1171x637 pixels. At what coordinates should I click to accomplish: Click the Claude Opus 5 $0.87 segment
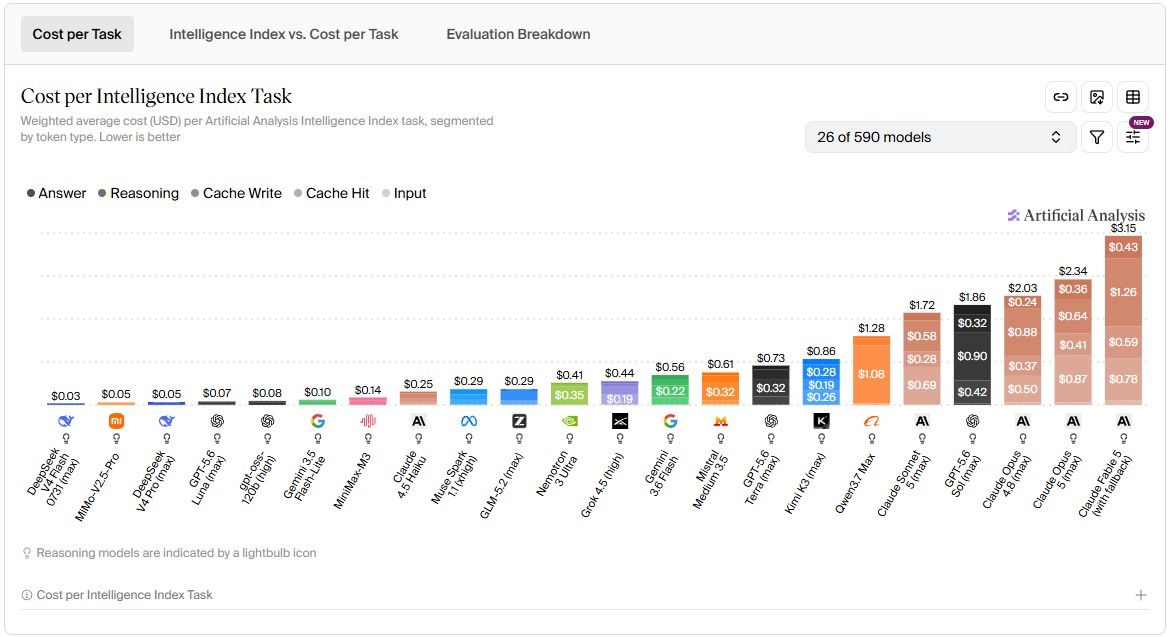(1073, 379)
